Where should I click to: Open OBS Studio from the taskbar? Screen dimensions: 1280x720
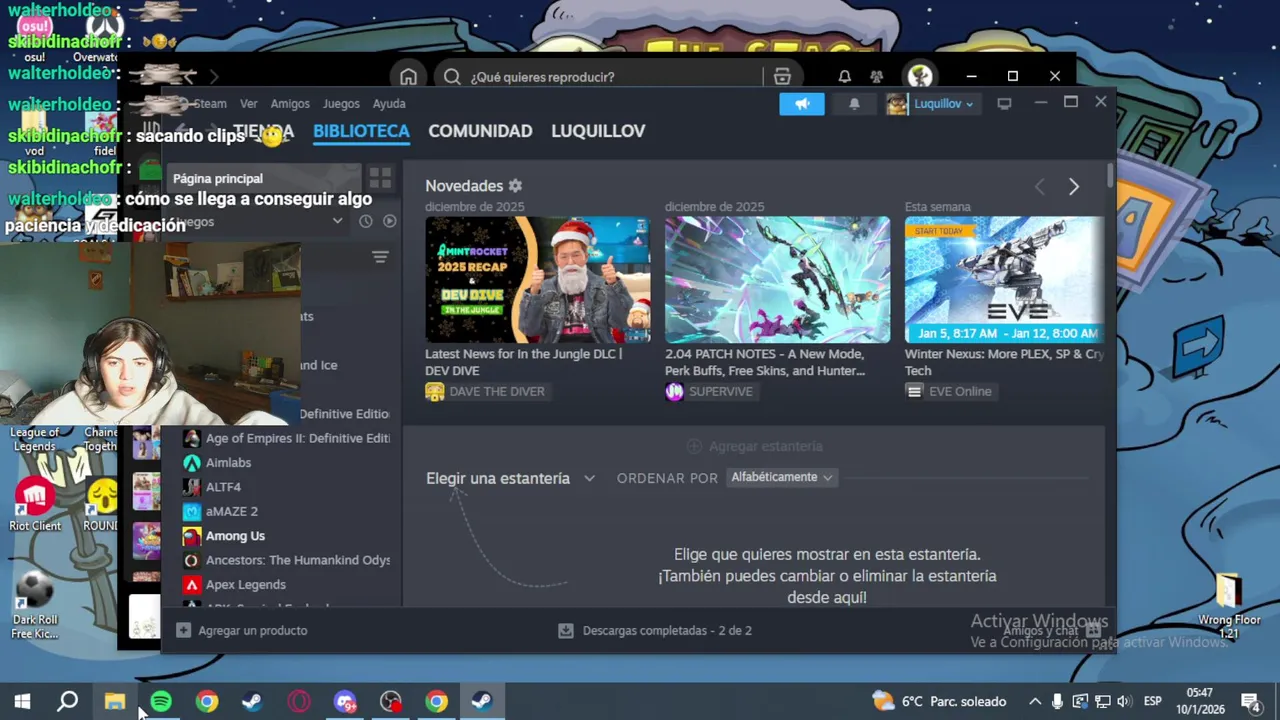pyautogui.click(x=390, y=702)
